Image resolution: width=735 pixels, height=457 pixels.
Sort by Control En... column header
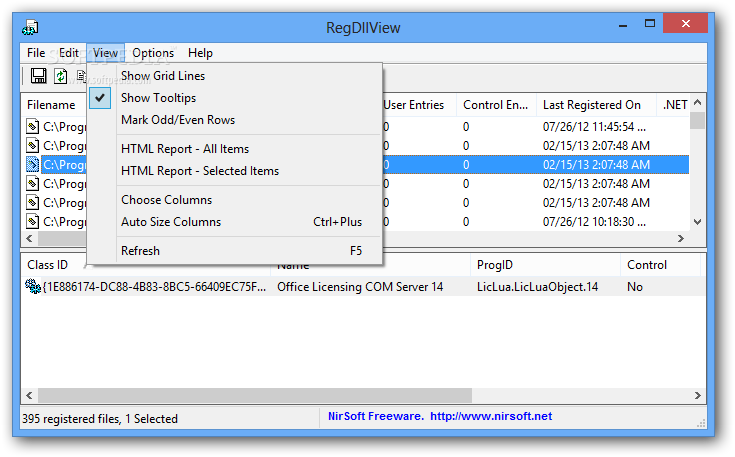pos(496,105)
